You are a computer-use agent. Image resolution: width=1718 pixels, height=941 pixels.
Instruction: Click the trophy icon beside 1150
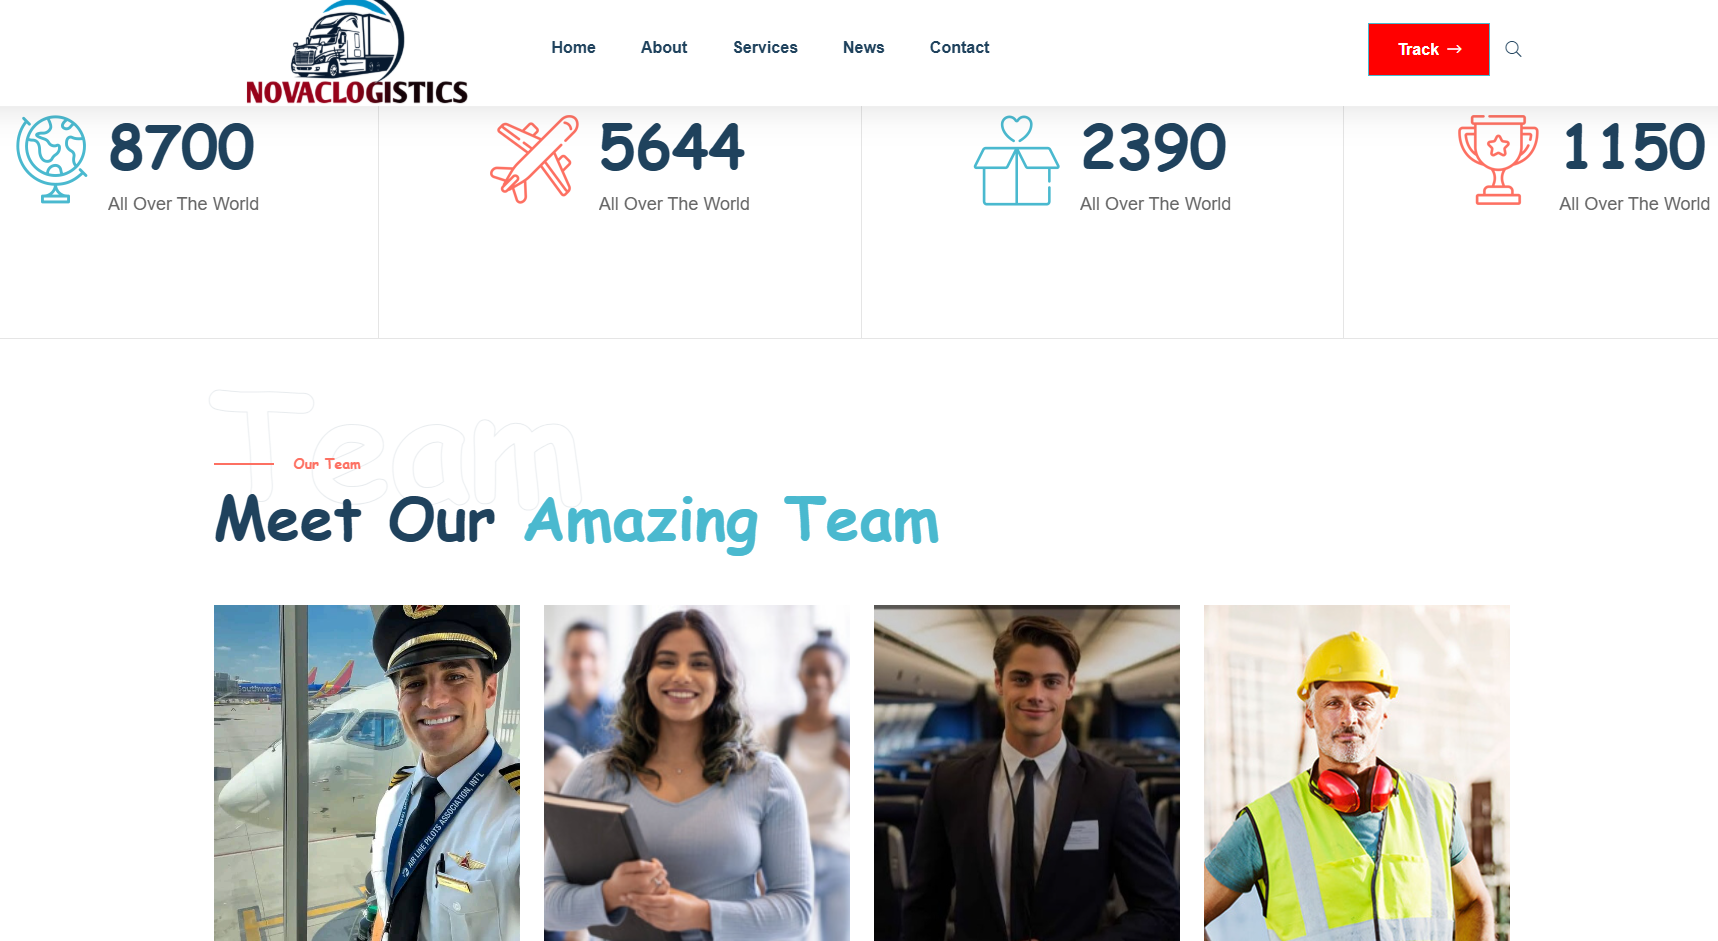coord(1498,160)
